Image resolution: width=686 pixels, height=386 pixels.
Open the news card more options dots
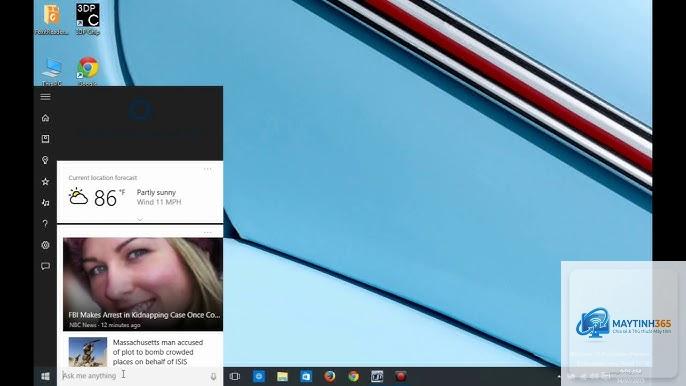207,232
